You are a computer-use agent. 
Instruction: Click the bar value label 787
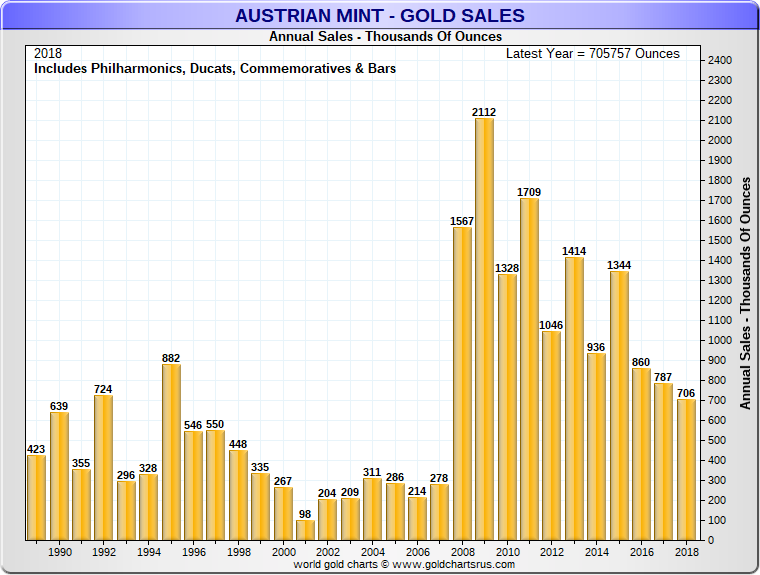coord(663,377)
